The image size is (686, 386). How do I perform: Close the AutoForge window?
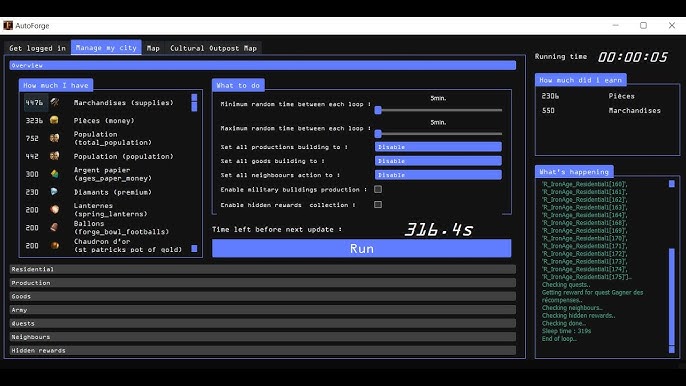[672, 25]
